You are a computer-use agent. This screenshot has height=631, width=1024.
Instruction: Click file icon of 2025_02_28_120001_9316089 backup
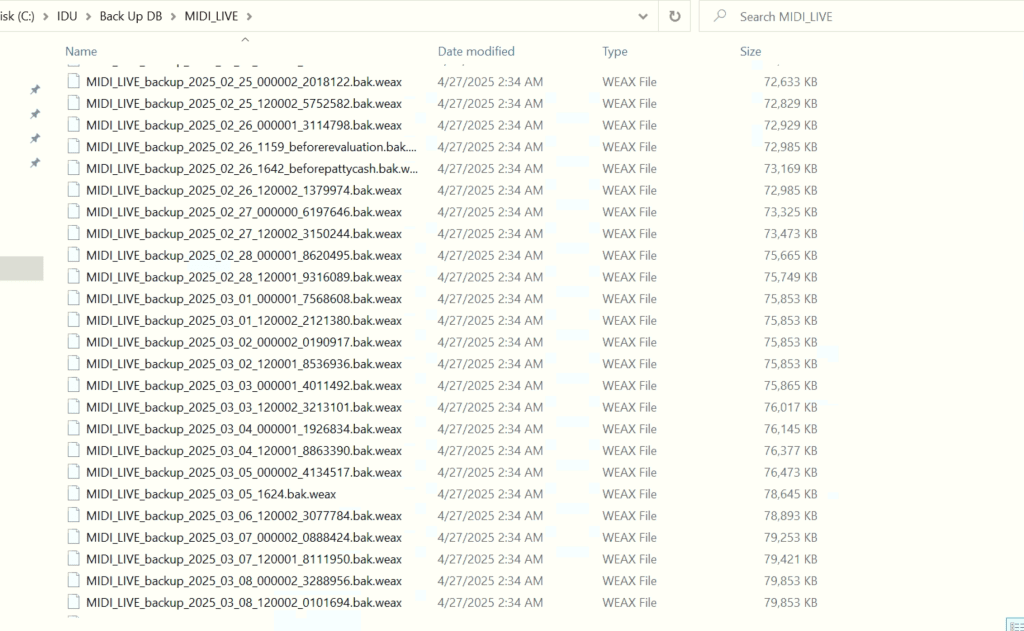pyautogui.click(x=74, y=277)
